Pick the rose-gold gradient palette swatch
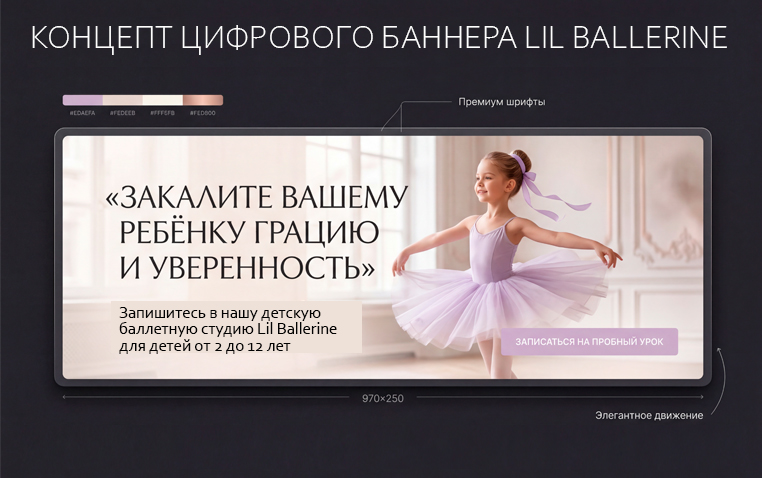The width and height of the screenshot is (762, 478). point(203,101)
